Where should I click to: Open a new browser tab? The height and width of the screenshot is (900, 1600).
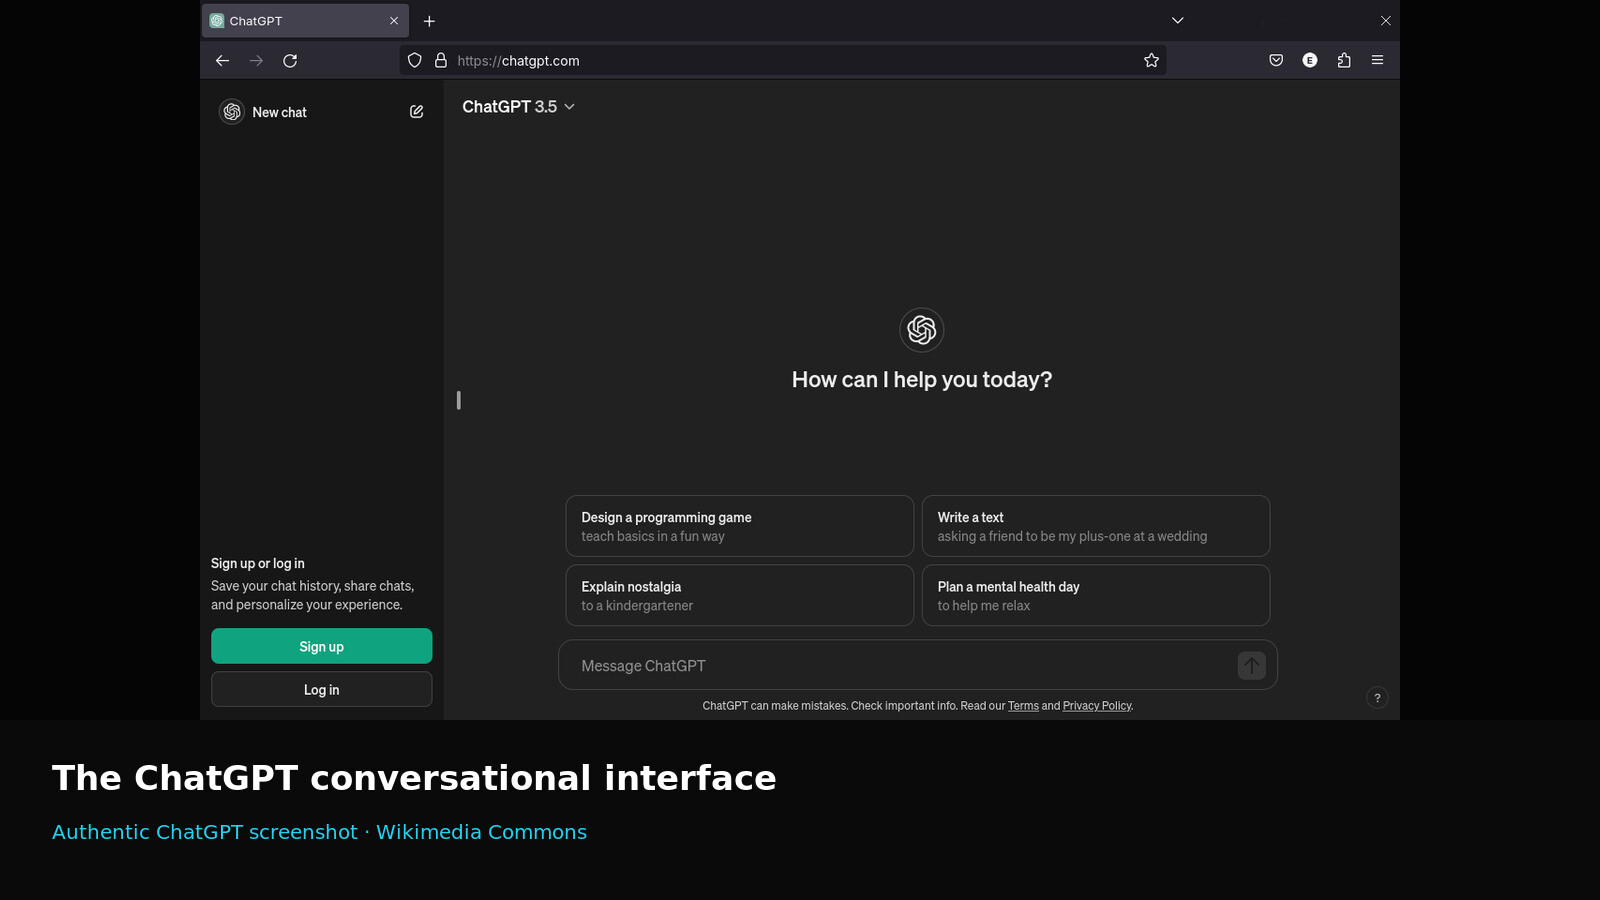click(x=429, y=21)
